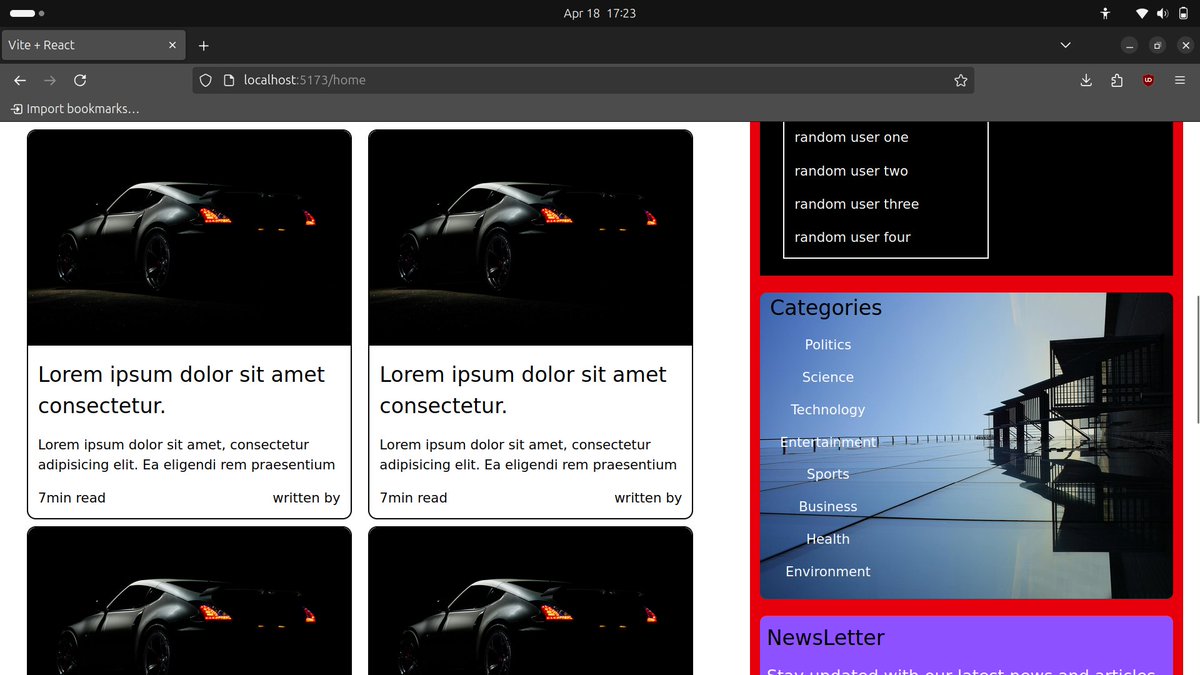1200x675 pixels.
Task: Open the Health category
Action: tap(828, 539)
